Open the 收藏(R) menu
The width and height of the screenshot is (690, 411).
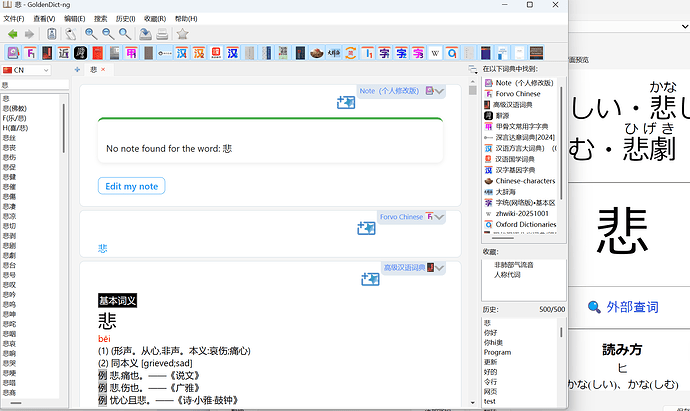pos(155,18)
